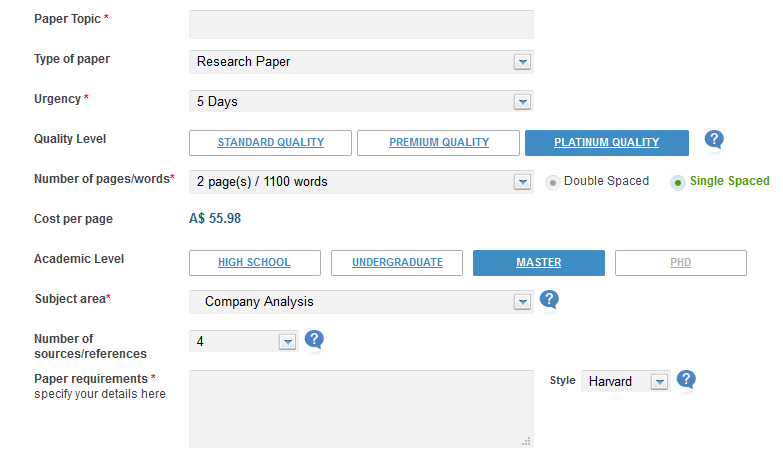783x464 pixels.
Task: Click the 'specify your details here' hint text
Action: 100,394
